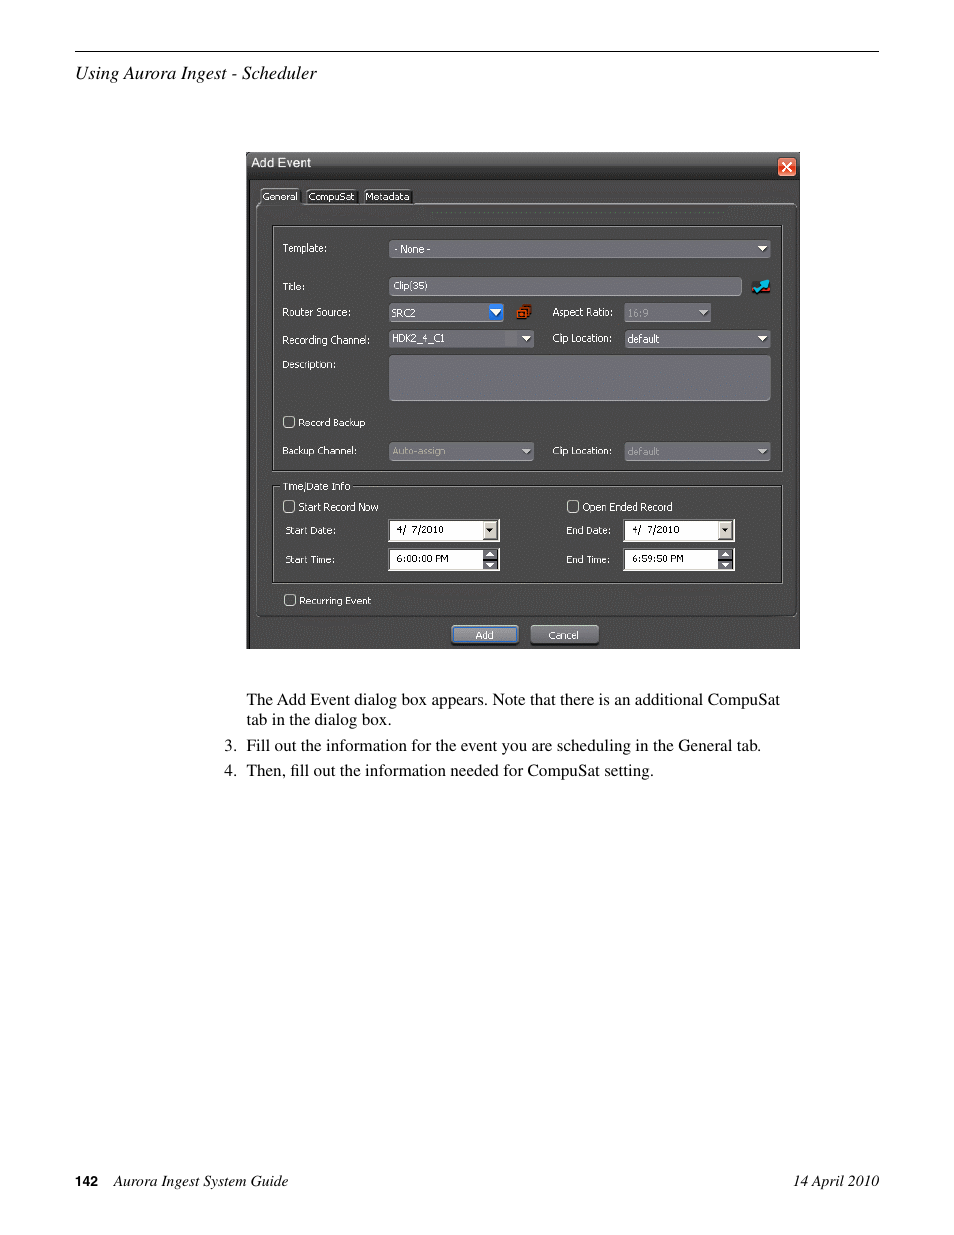Increase End Time with the up spinner arrow

pyautogui.click(x=726, y=554)
